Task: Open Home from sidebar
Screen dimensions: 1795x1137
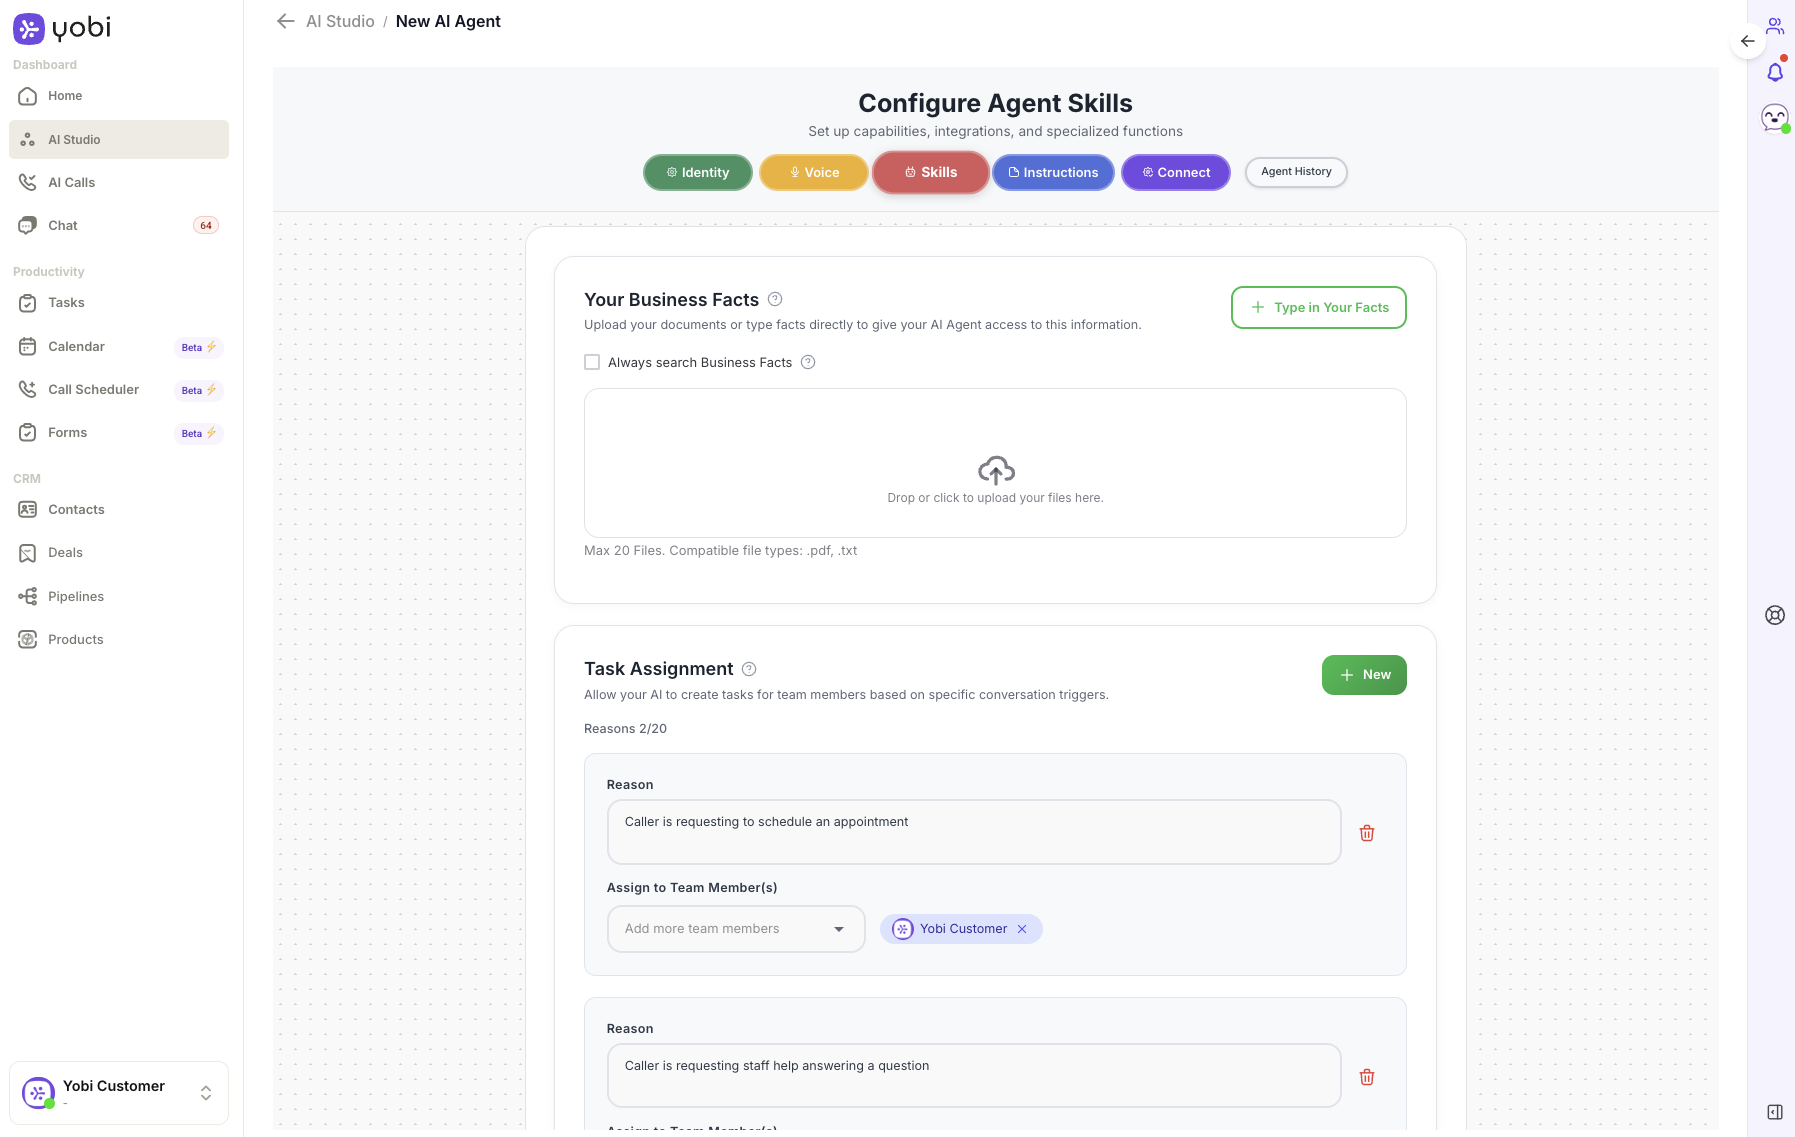Action: (119, 96)
